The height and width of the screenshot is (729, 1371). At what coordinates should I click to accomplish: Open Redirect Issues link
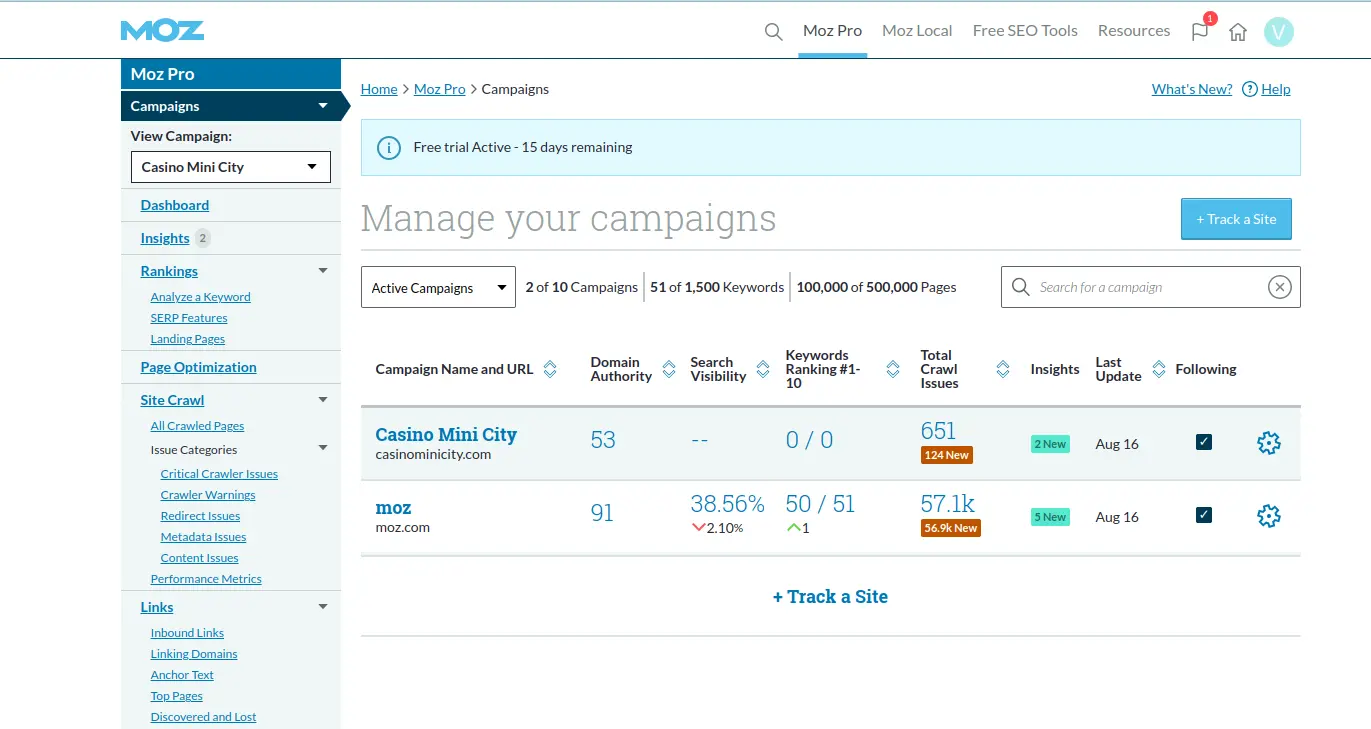coord(201,516)
